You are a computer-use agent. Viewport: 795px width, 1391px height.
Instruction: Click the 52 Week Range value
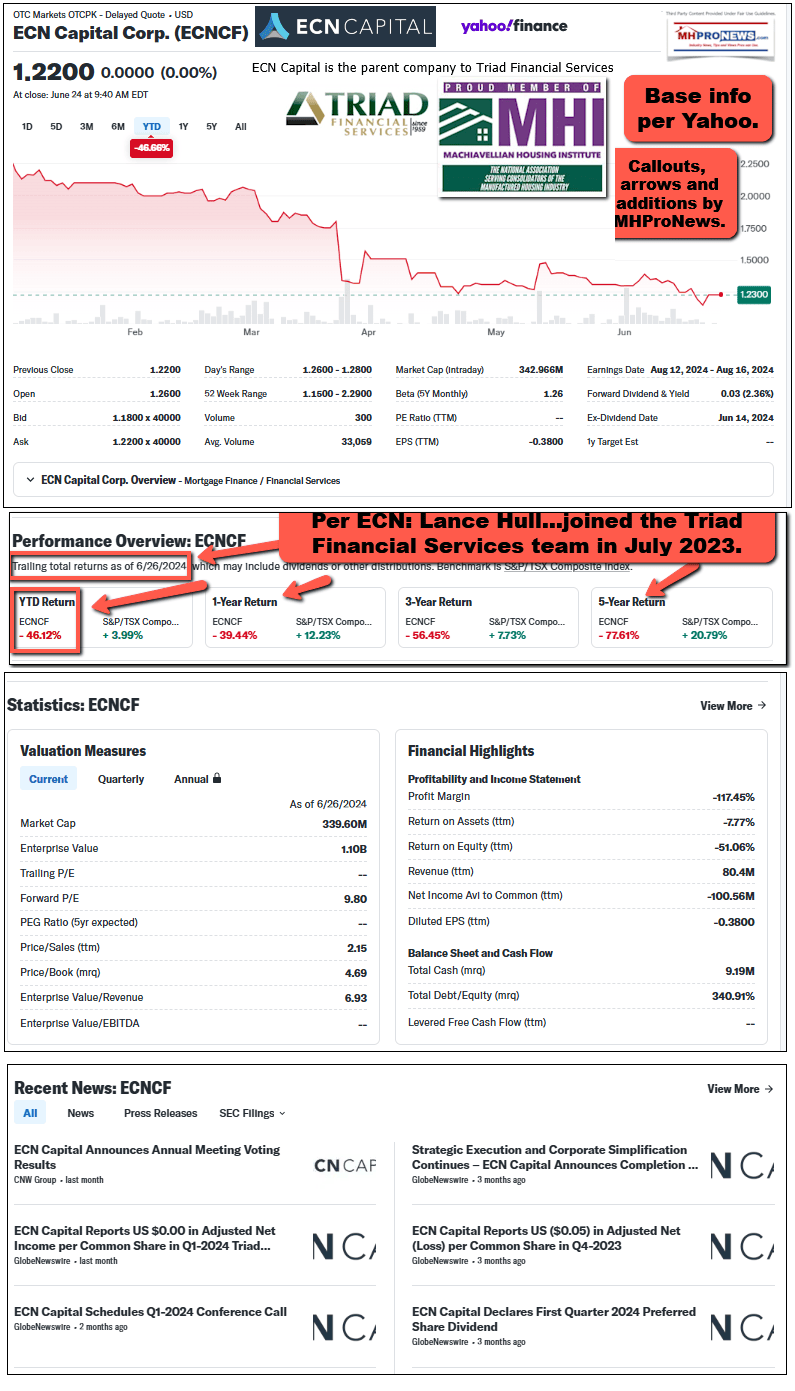[x=337, y=394]
